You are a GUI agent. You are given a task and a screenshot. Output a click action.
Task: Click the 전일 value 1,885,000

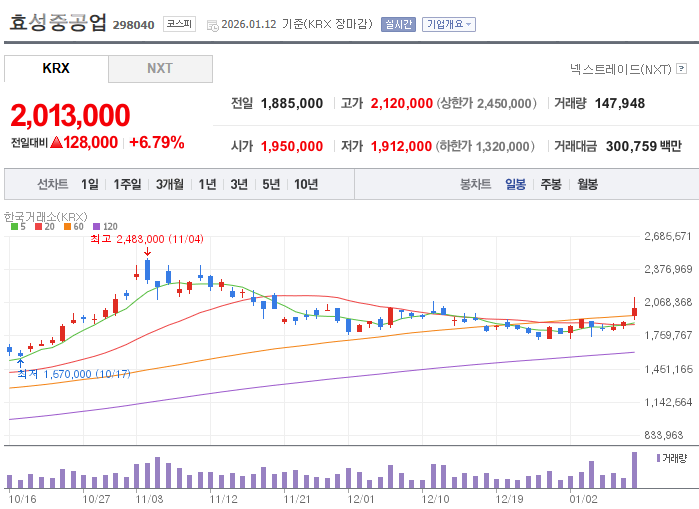coord(292,103)
